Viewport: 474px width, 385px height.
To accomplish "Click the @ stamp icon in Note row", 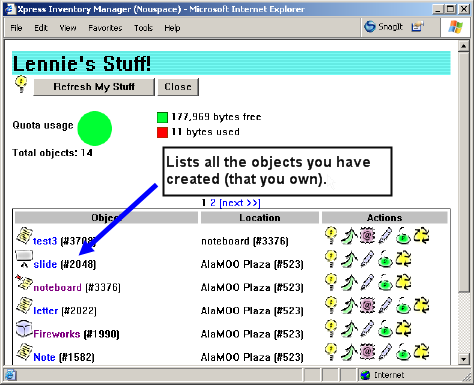I will (x=367, y=352).
